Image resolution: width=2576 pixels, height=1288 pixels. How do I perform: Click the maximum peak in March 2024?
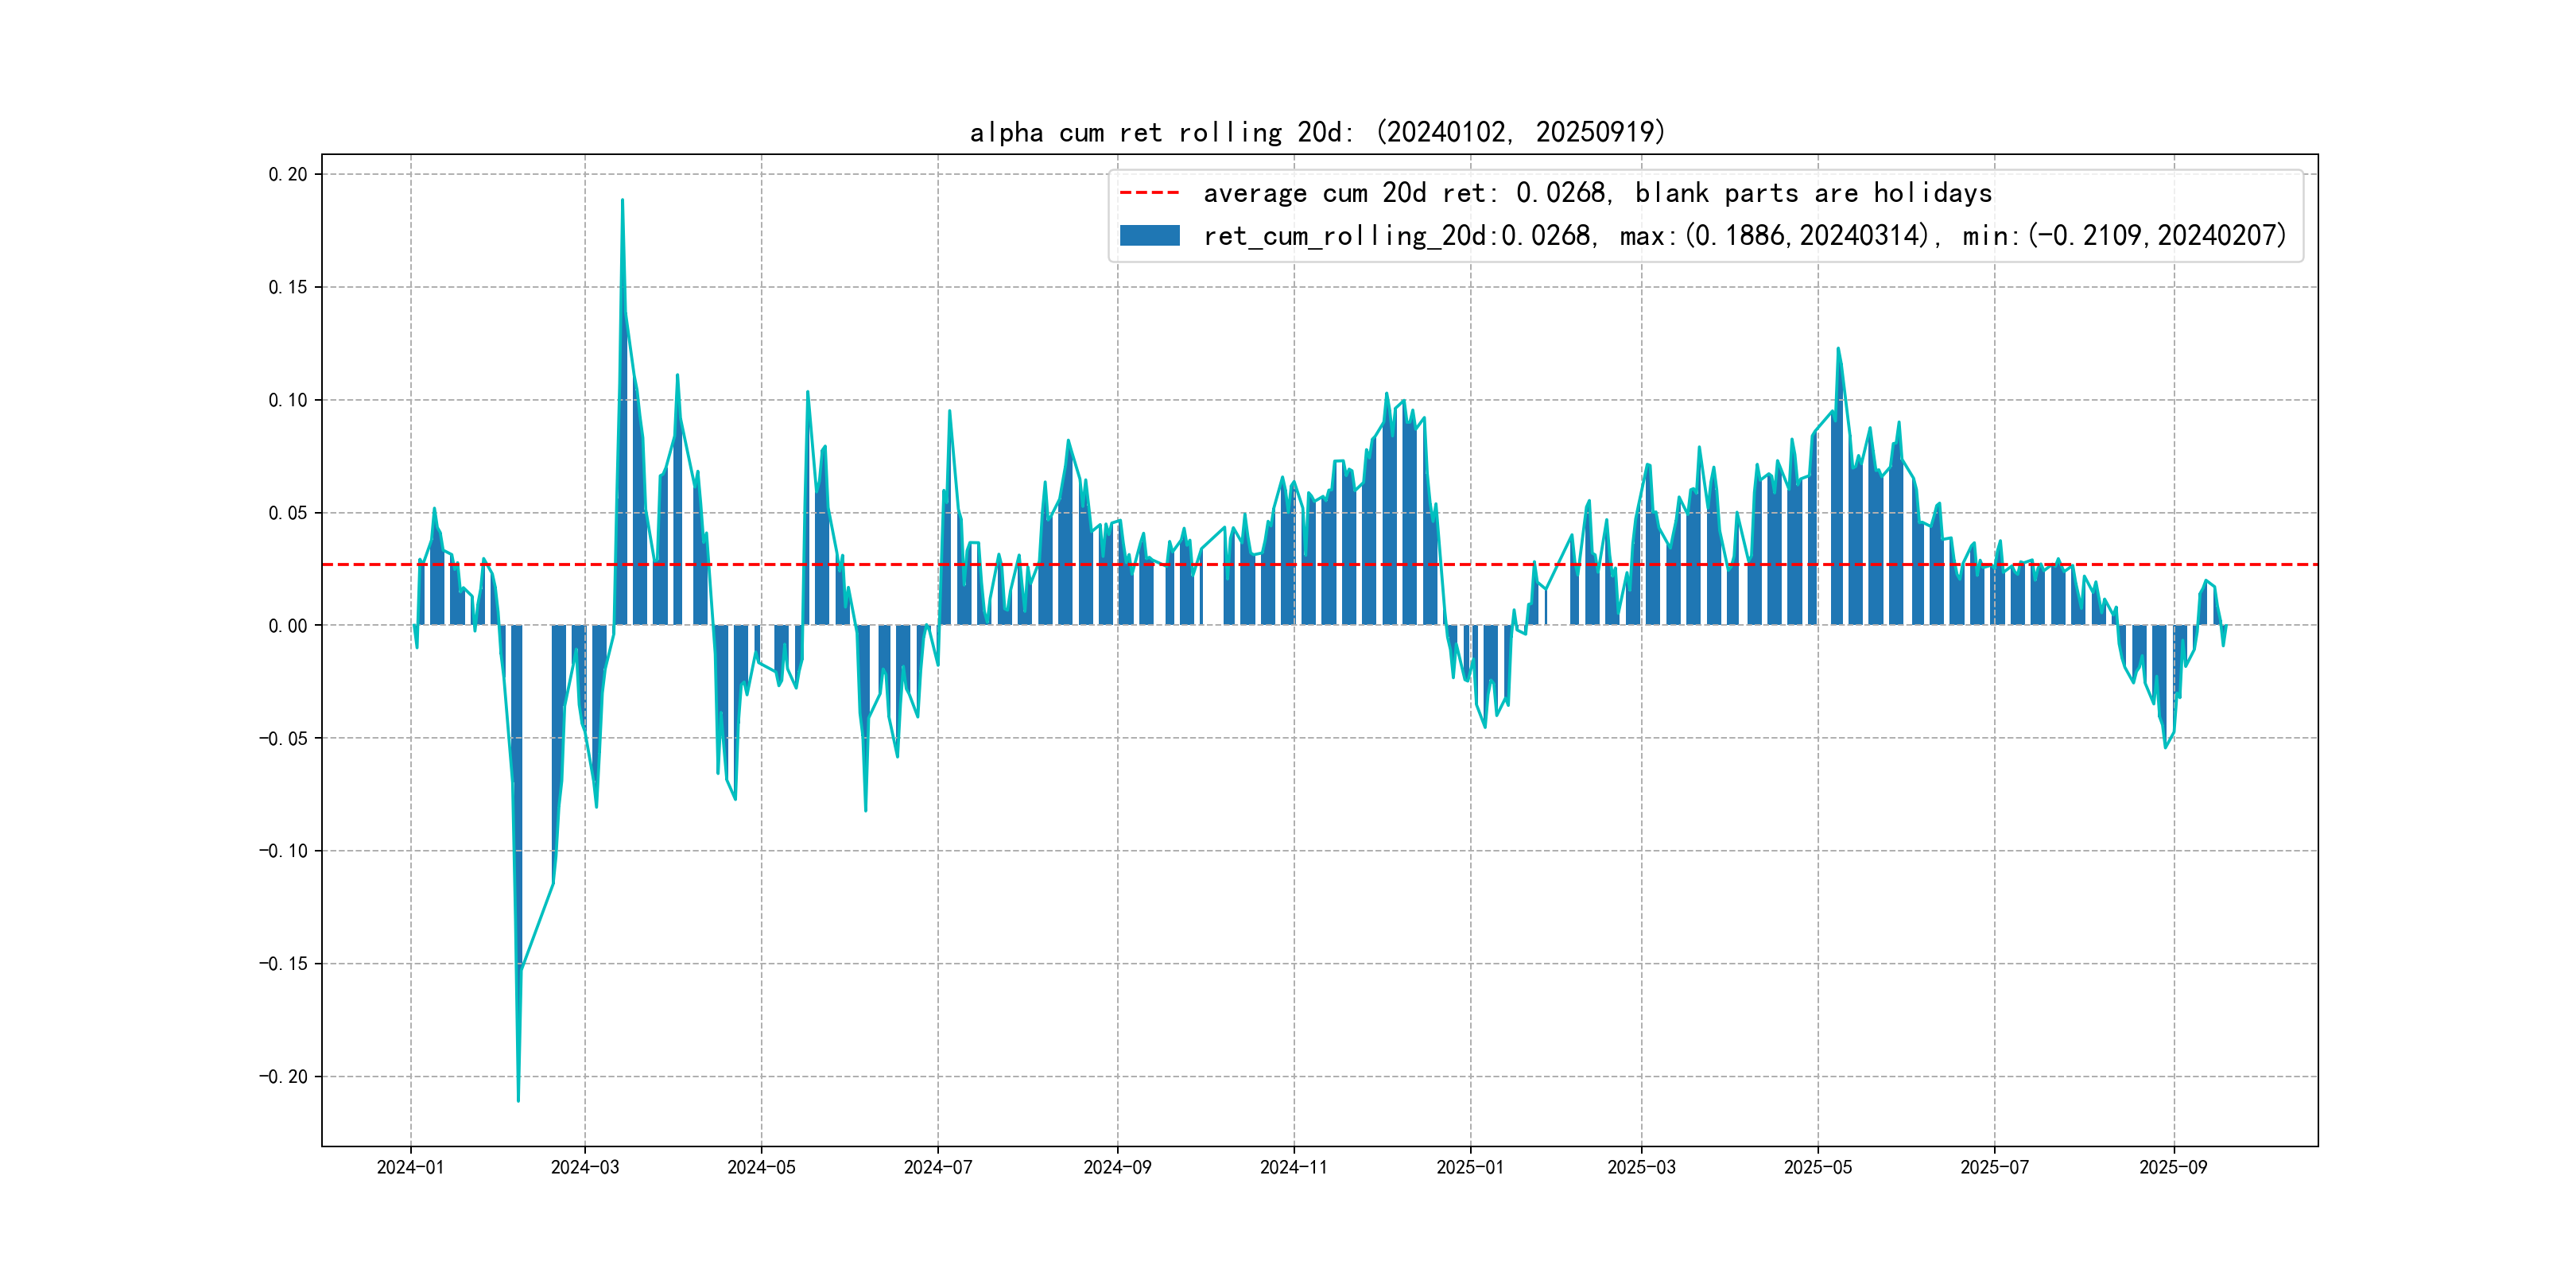coord(622,201)
